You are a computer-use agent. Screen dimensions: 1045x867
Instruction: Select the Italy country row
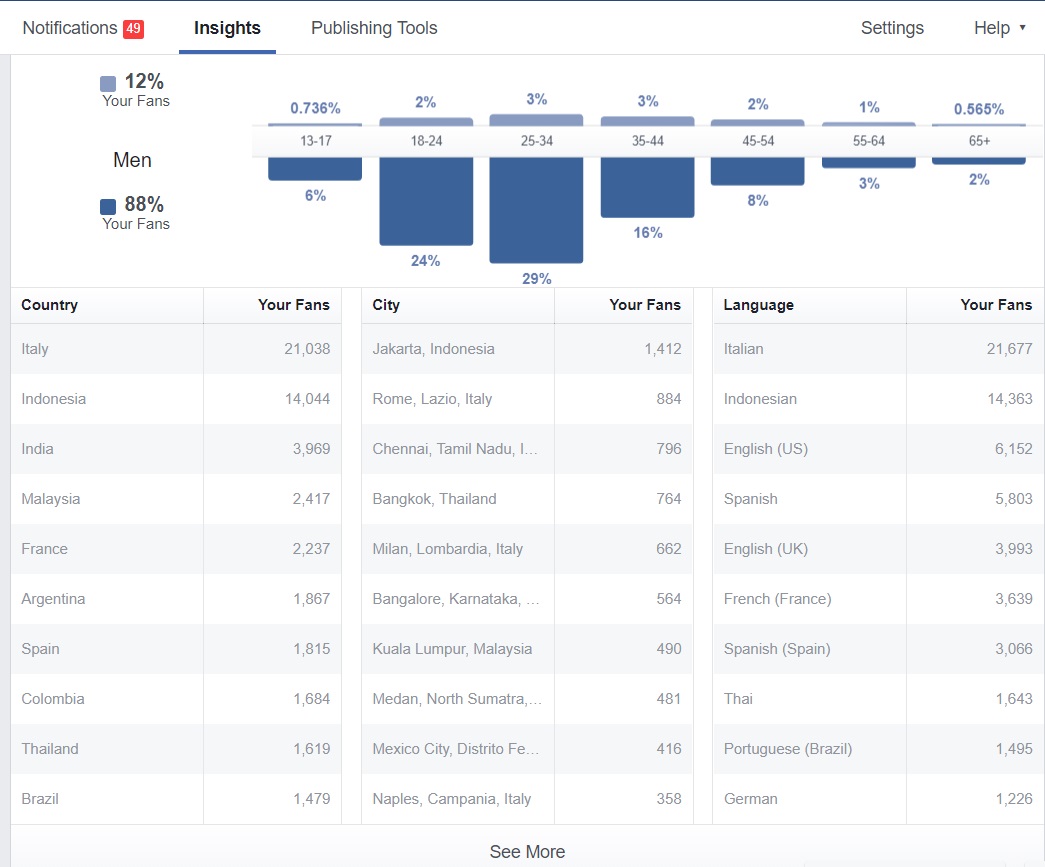coord(175,349)
